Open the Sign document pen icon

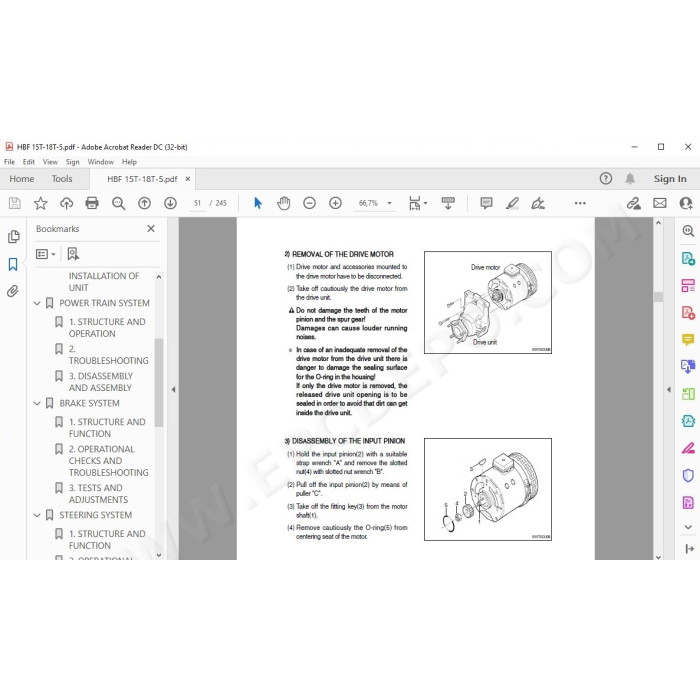pyautogui.click(x=538, y=204)
